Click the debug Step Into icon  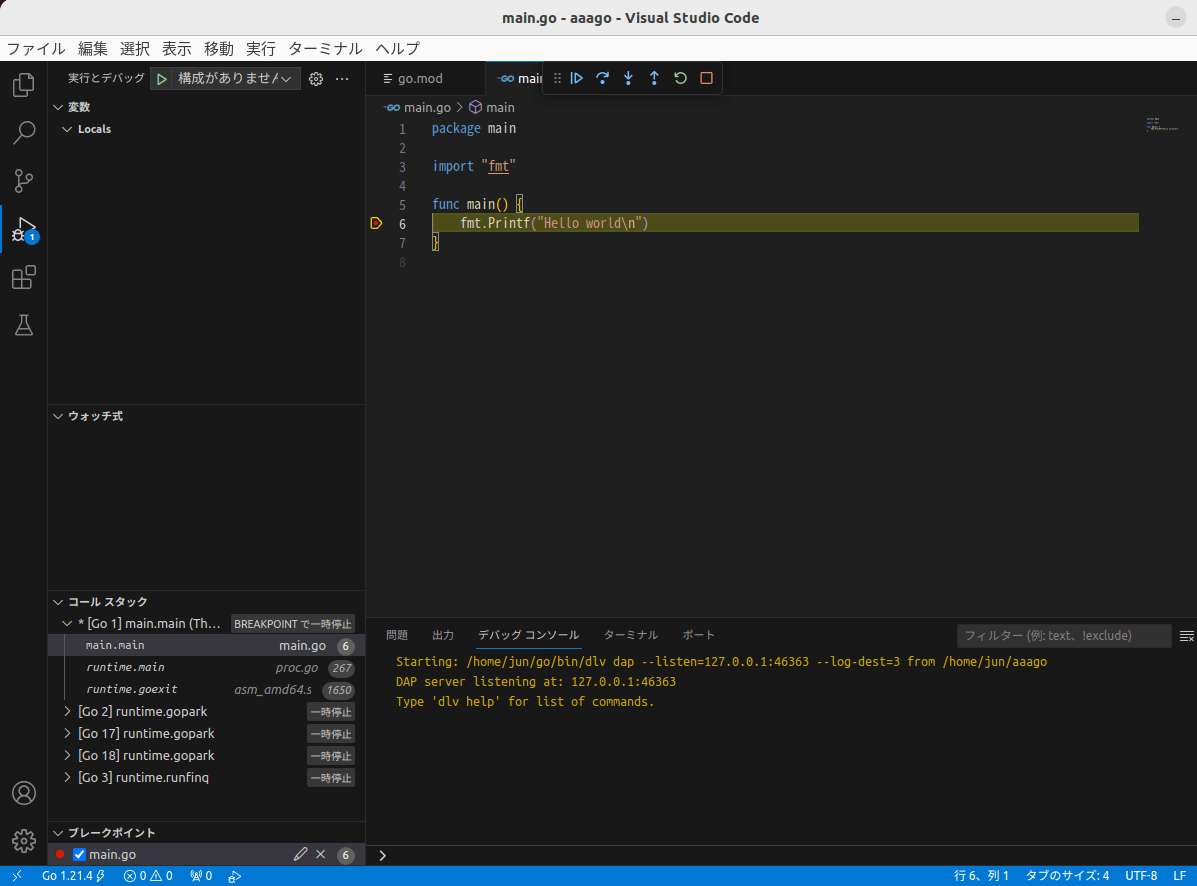(628, 78)
